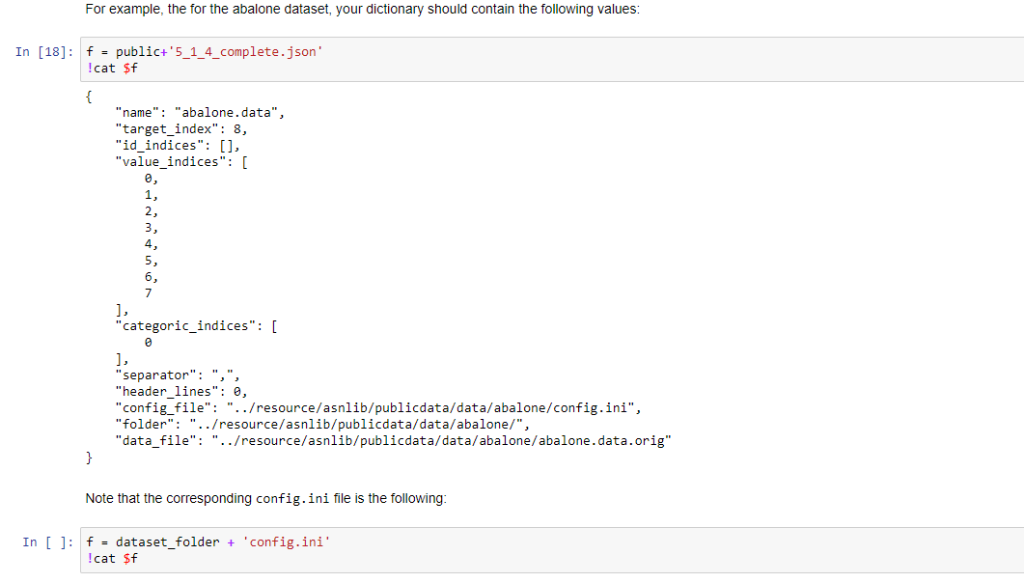Click the "target_index": 8 output line
The height and width of the screenshot is (583, 1024).
coord(181,129)
